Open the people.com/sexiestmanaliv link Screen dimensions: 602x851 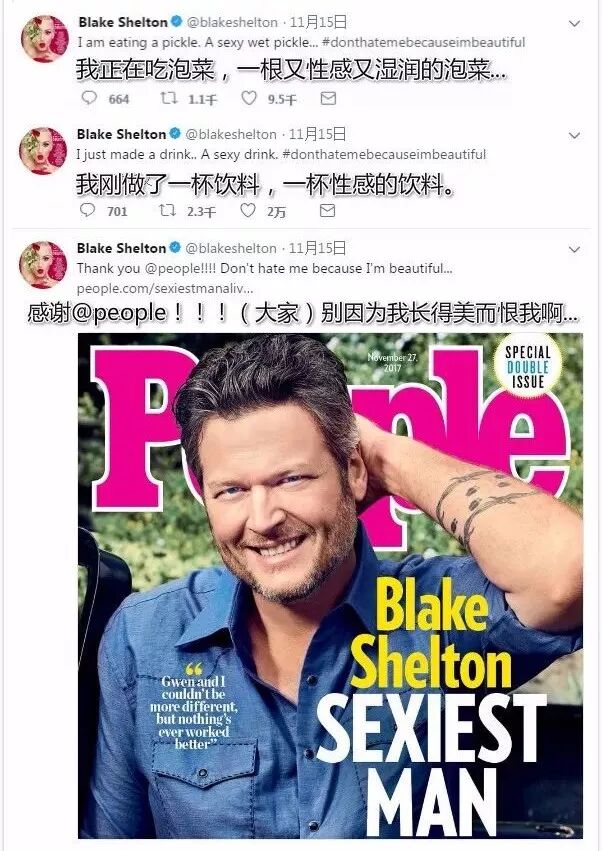pos(165,288)
